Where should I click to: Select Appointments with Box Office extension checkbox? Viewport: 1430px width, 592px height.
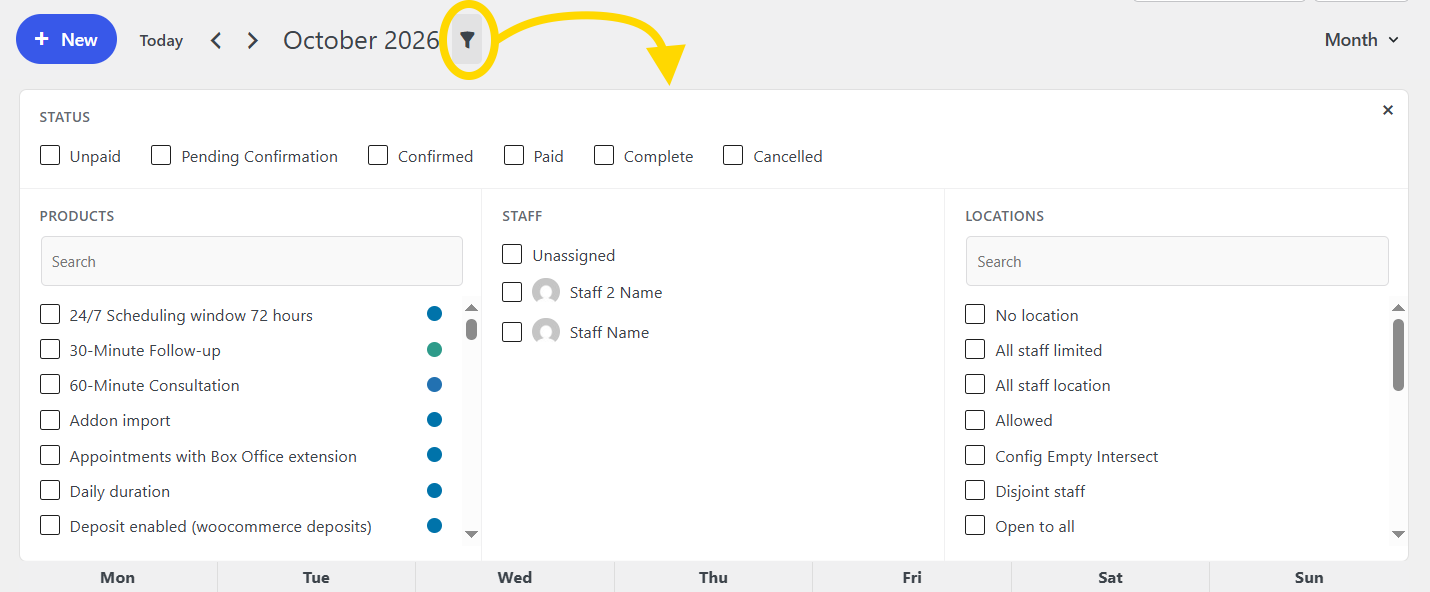tap(50, 455)
